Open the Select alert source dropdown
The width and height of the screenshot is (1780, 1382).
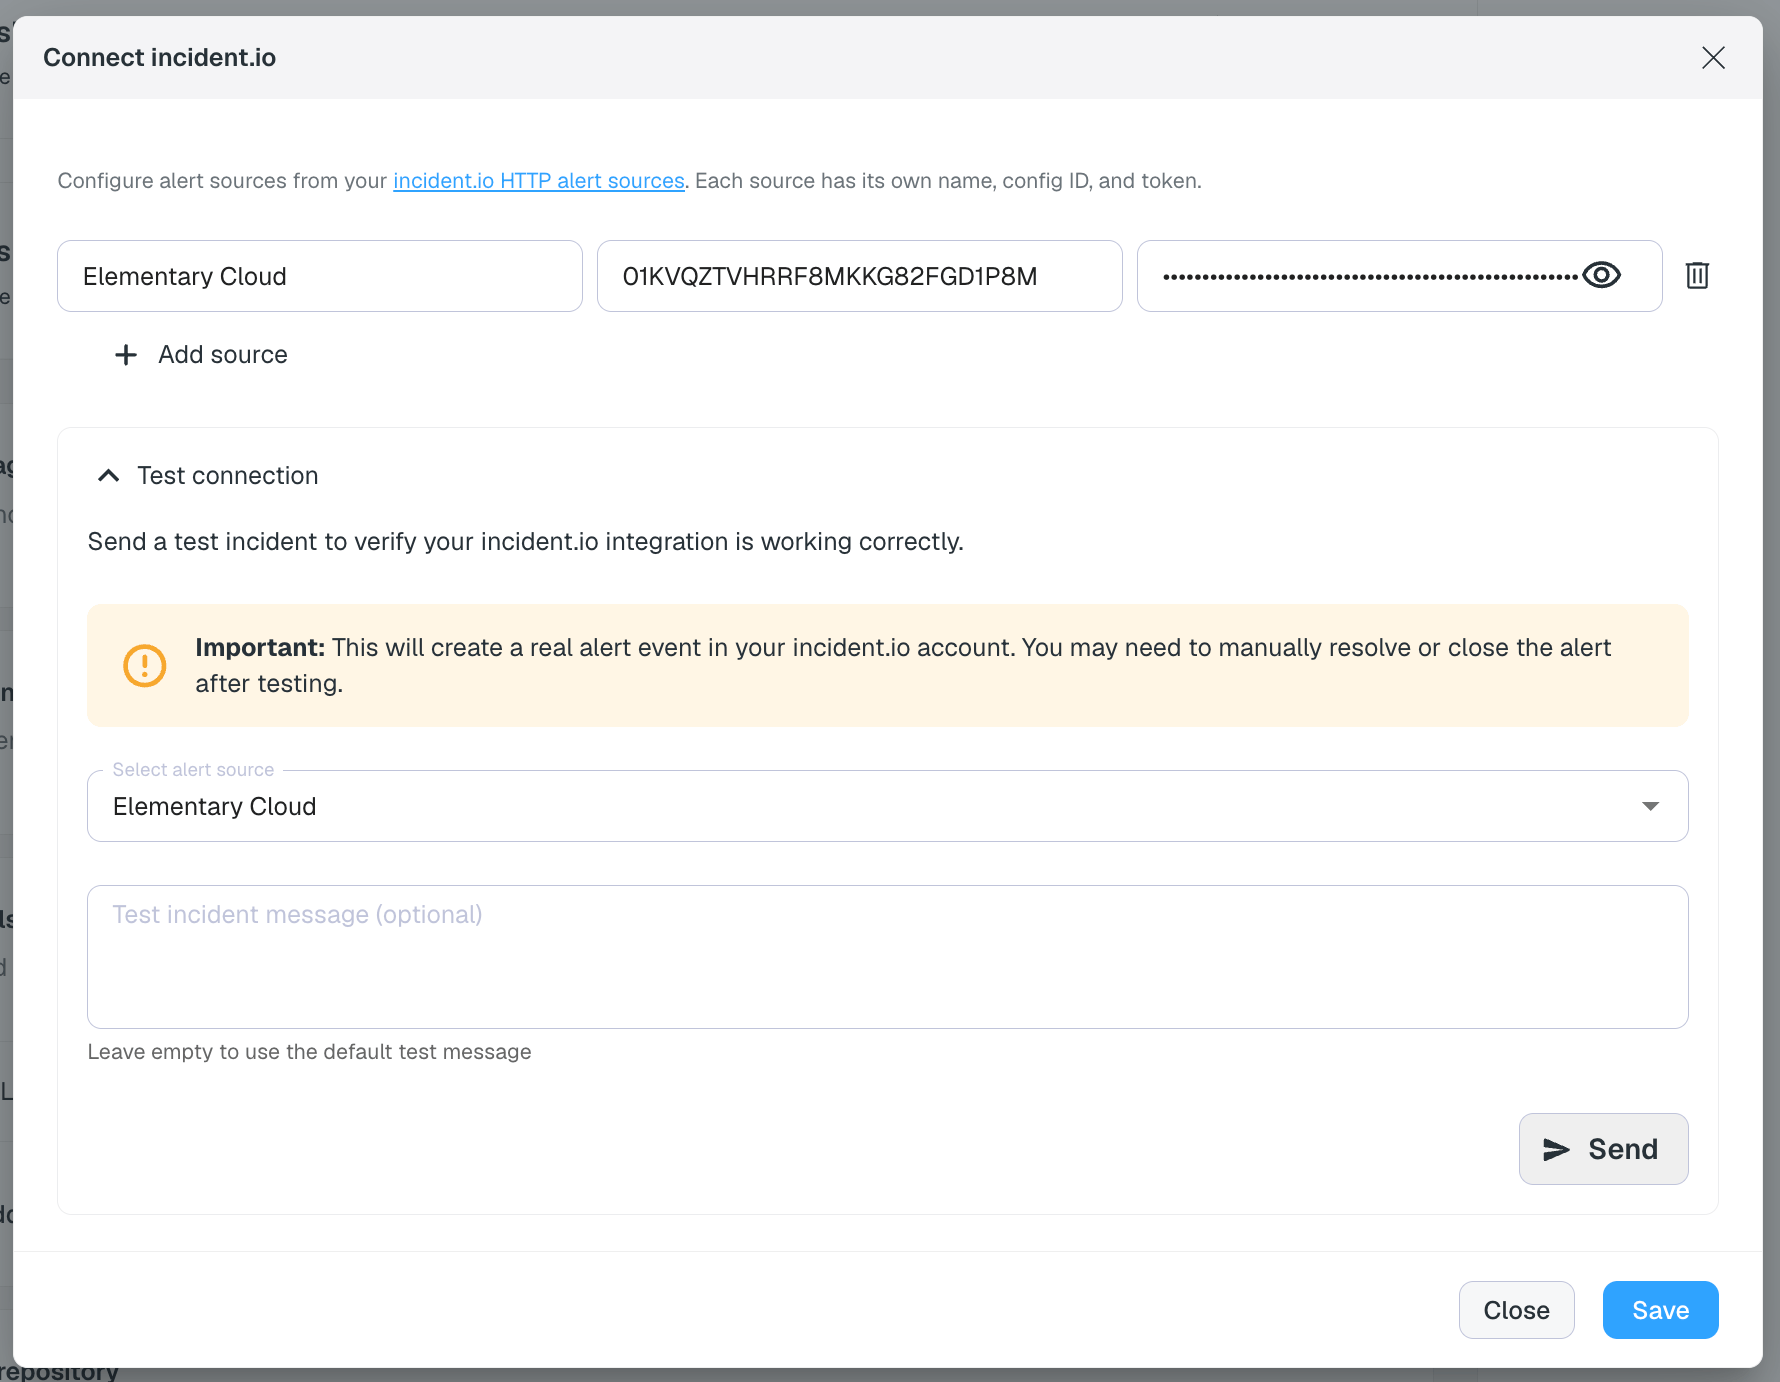(x=888, y=806)
